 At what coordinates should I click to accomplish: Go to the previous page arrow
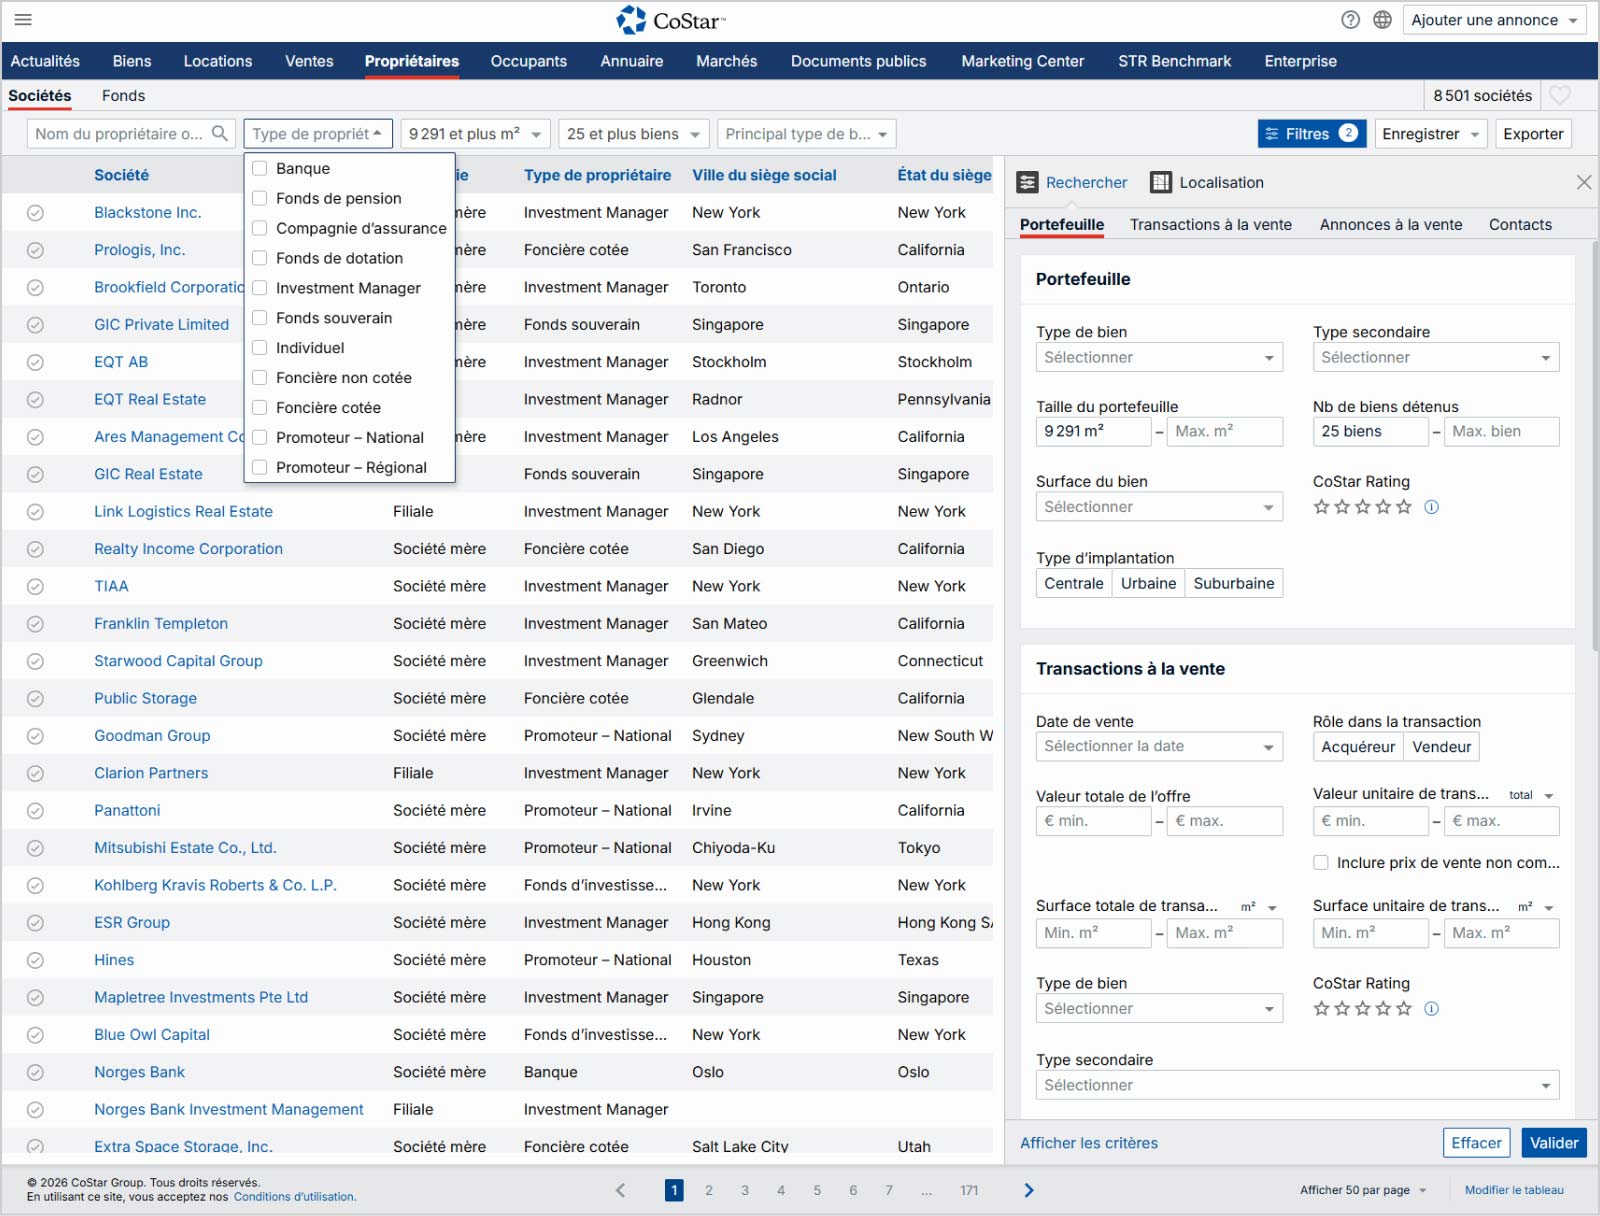621,1190
